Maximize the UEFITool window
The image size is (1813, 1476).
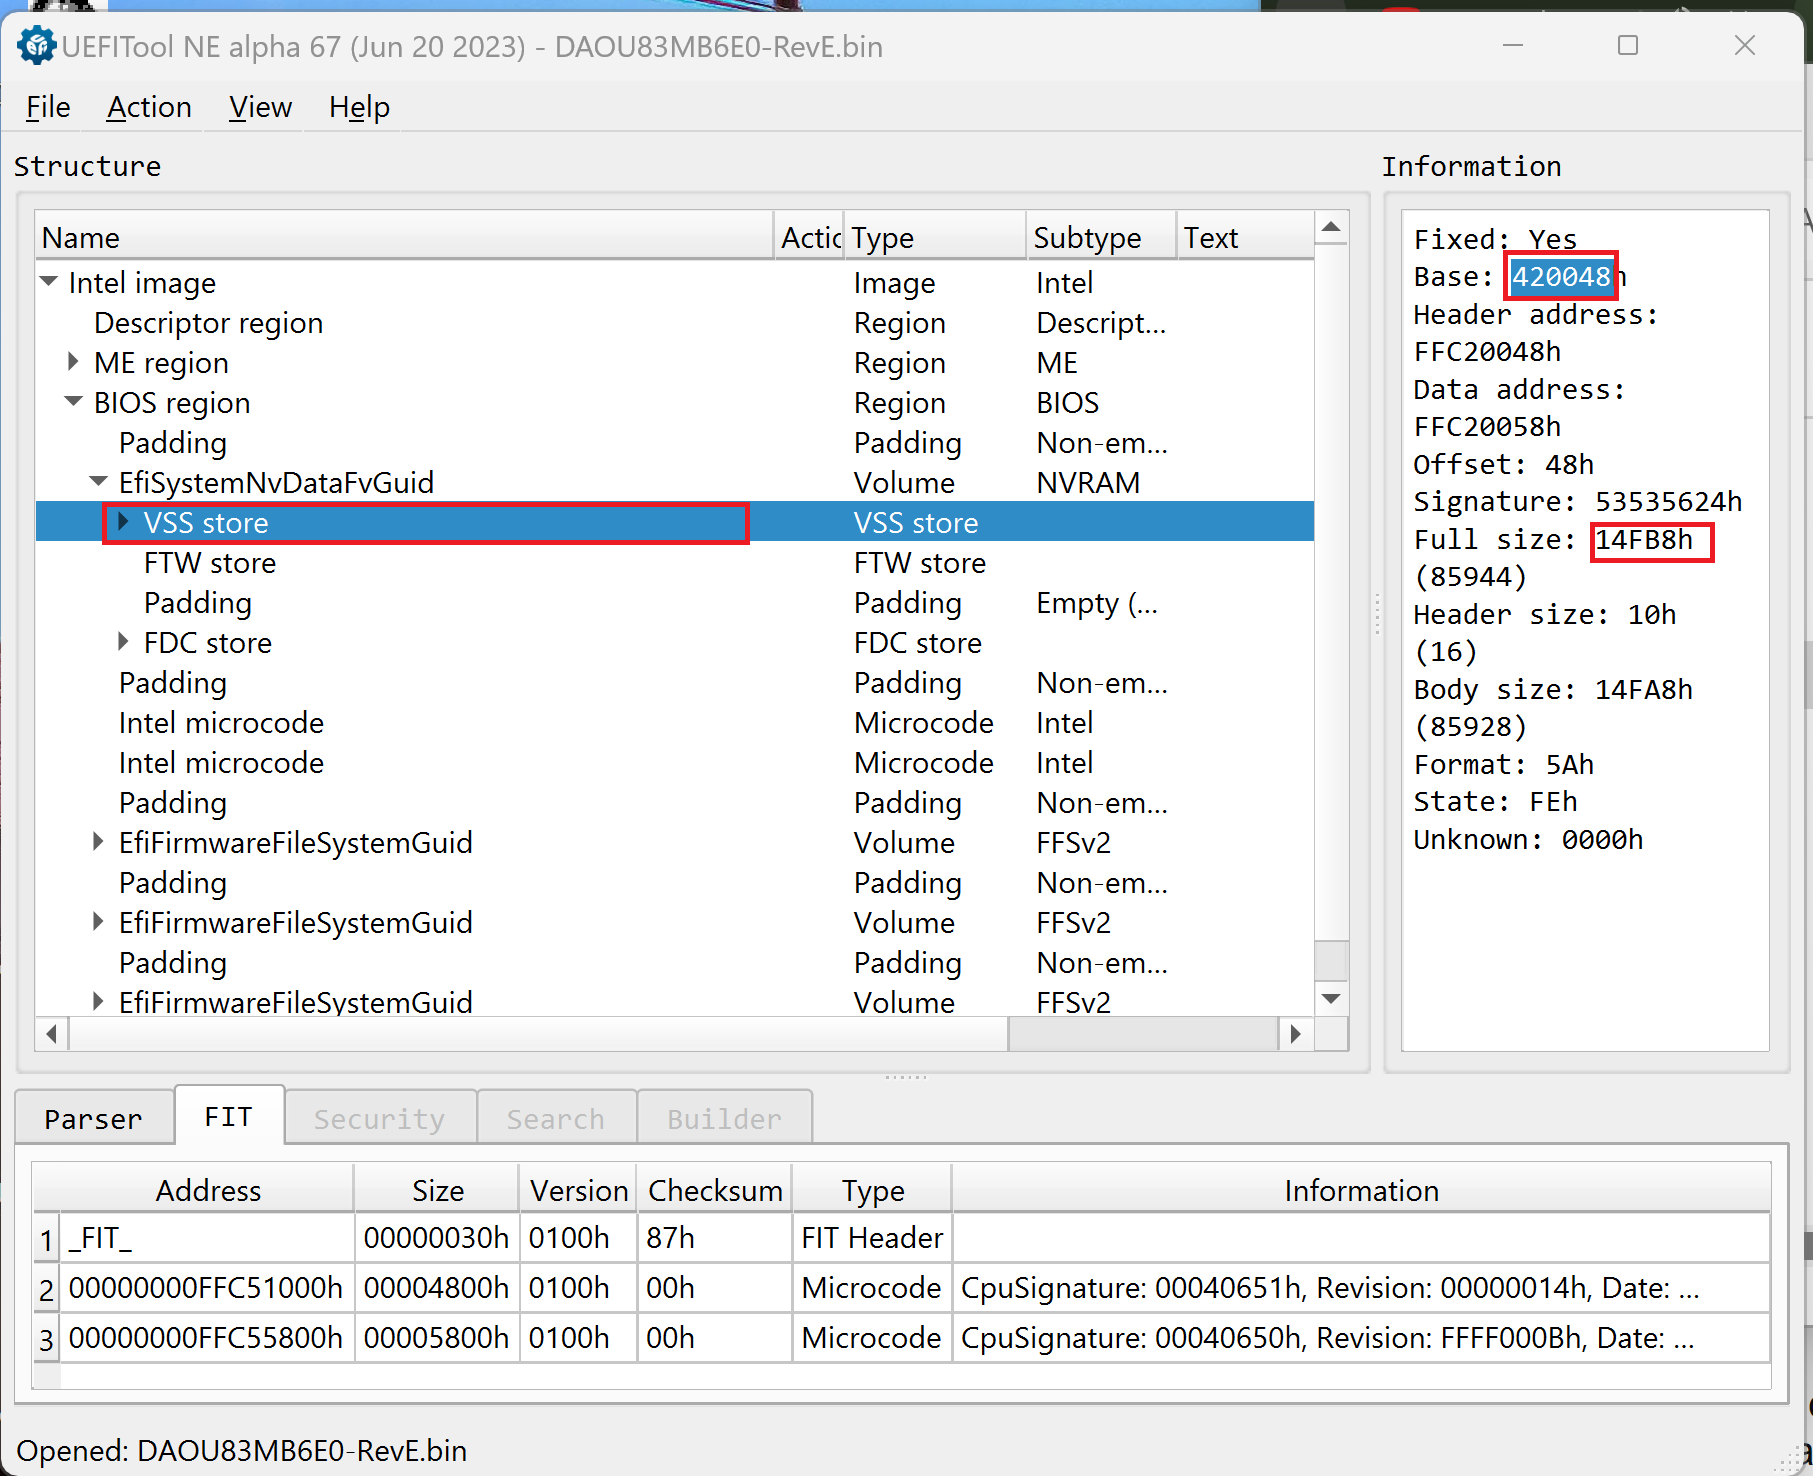click(x=1628, y=46)
